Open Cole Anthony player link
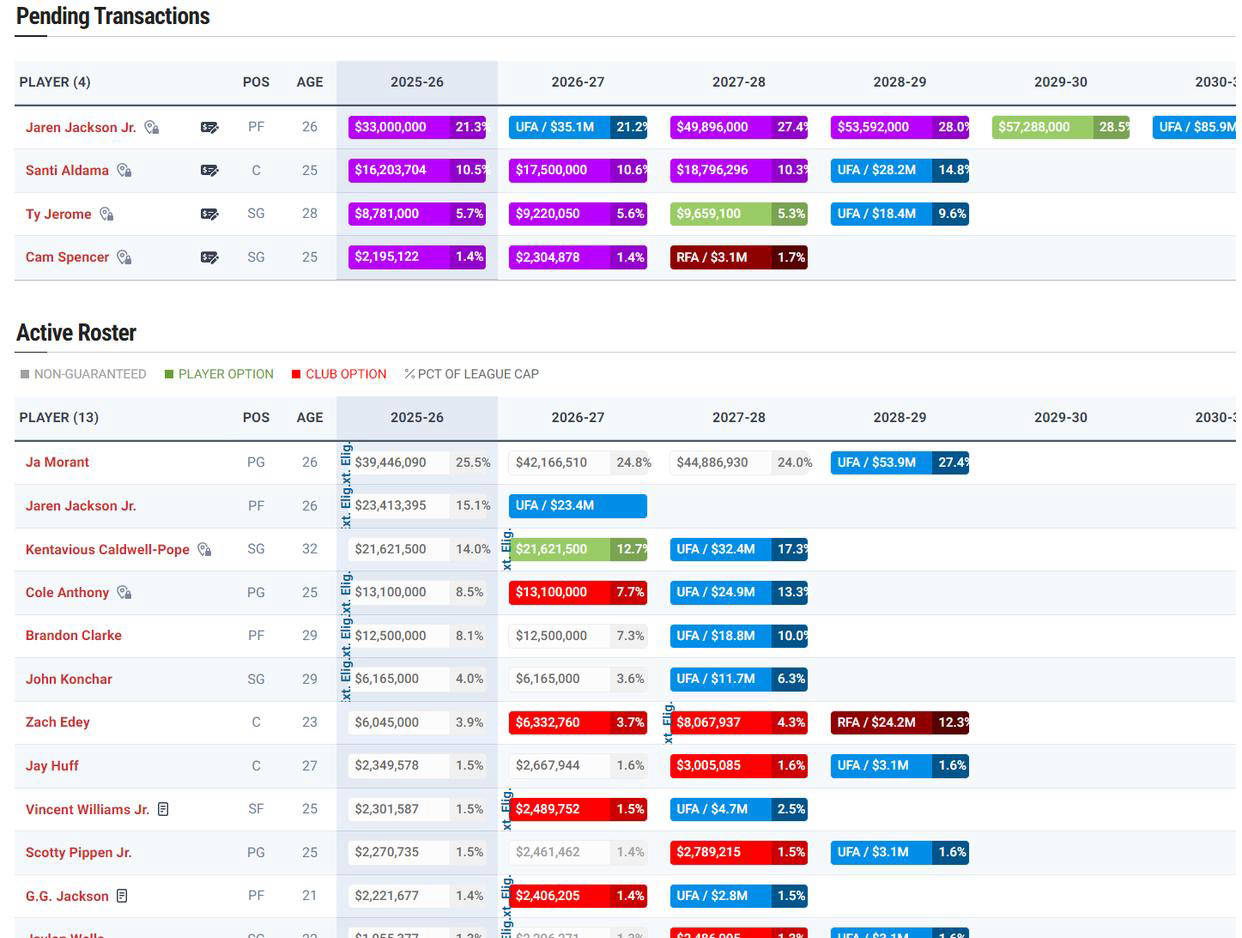The image size is (1242, 938). coord(67,592)
